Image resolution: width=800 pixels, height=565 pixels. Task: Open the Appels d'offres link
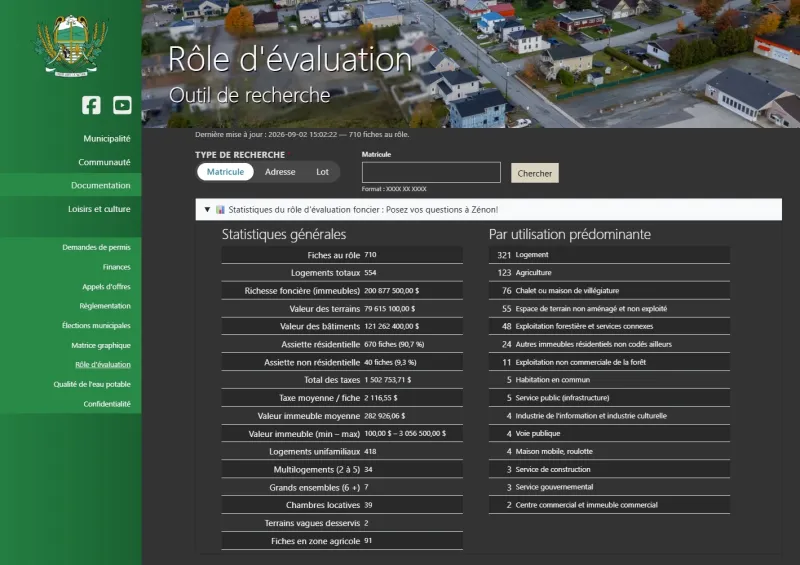point(106,286)
